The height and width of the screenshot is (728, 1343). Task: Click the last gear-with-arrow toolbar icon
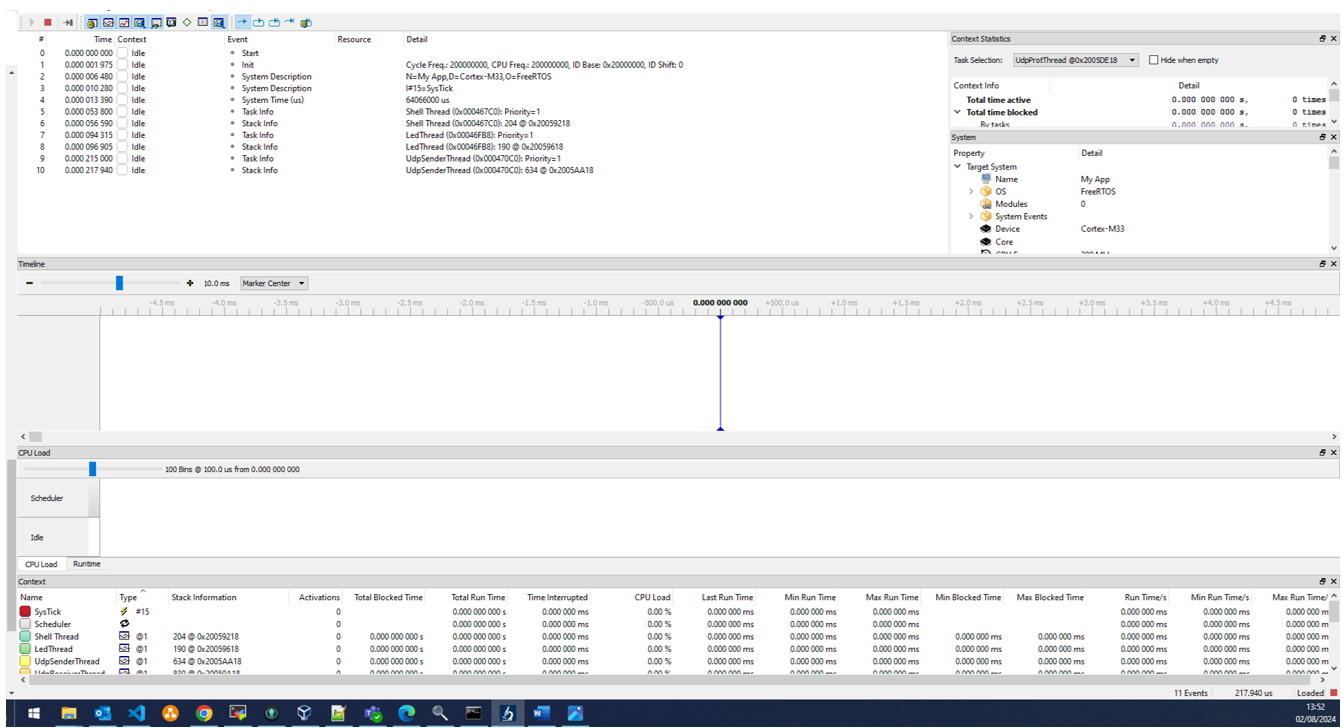306,22
